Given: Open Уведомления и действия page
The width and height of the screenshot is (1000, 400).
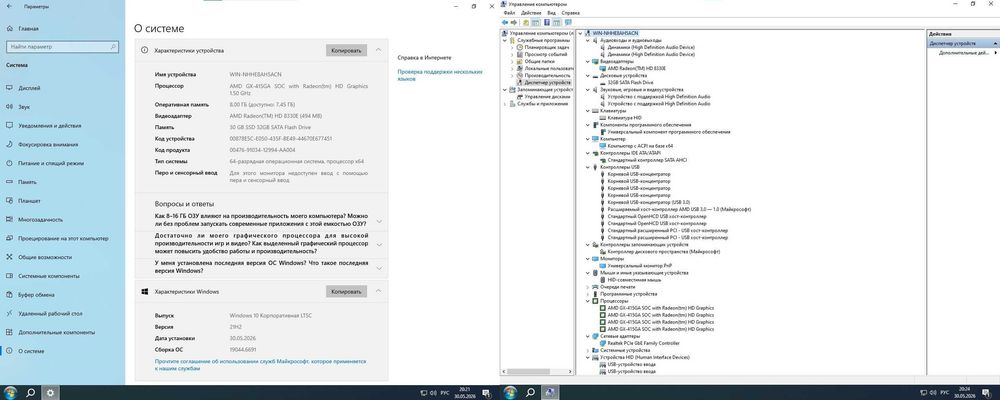Looking at the screenshot, I should (50, 126).
